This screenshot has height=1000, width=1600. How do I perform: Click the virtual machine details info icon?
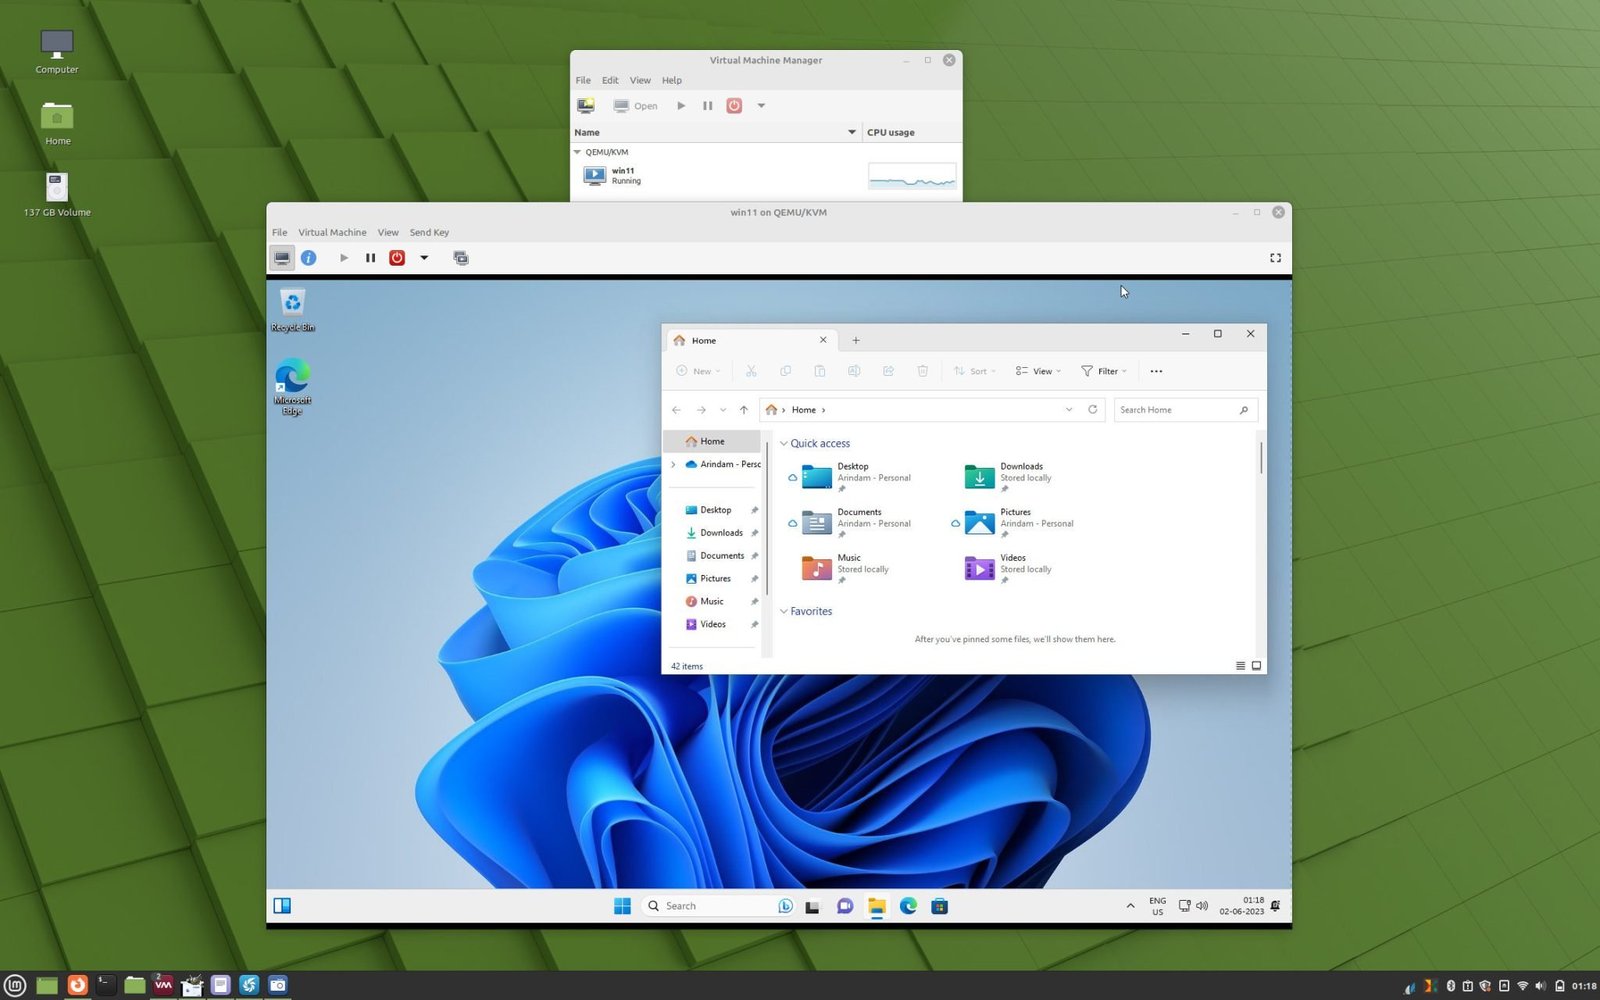pyautogui.click(x=309, y=257)
